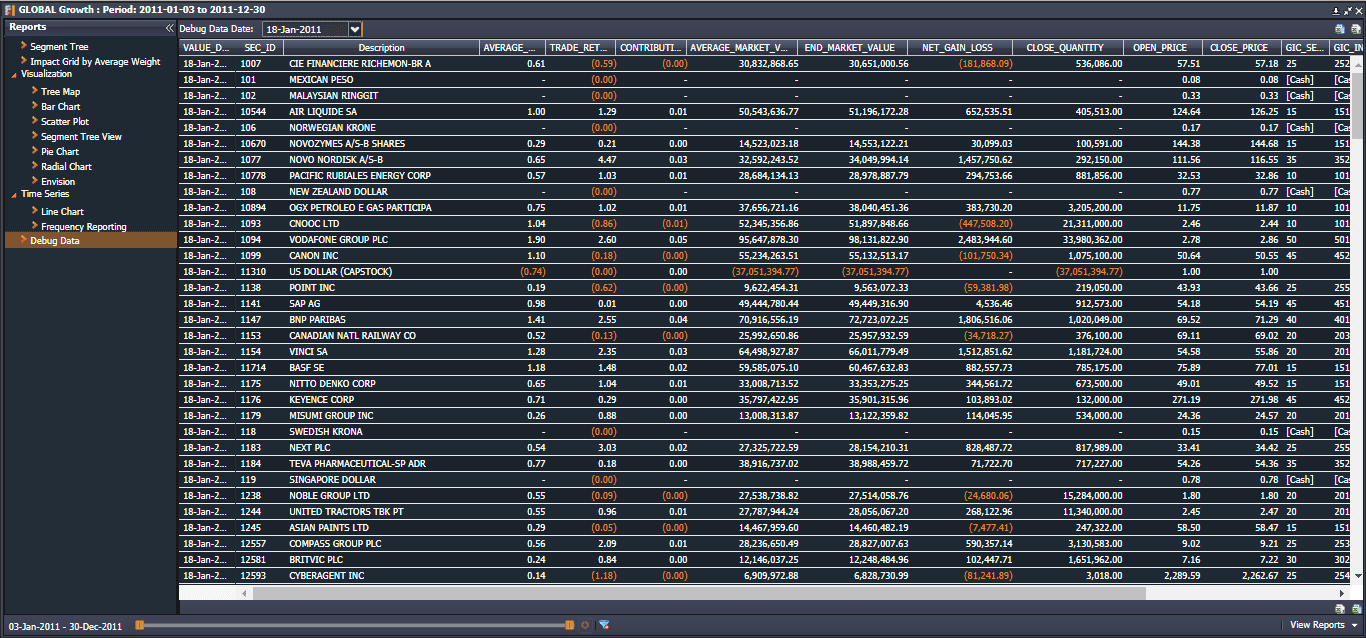The width and height of the screenshot is (1366, 638).
Task: Click the Debug Data Date field showing 18-Jan-2011
Action: click(x=306, y=30)
